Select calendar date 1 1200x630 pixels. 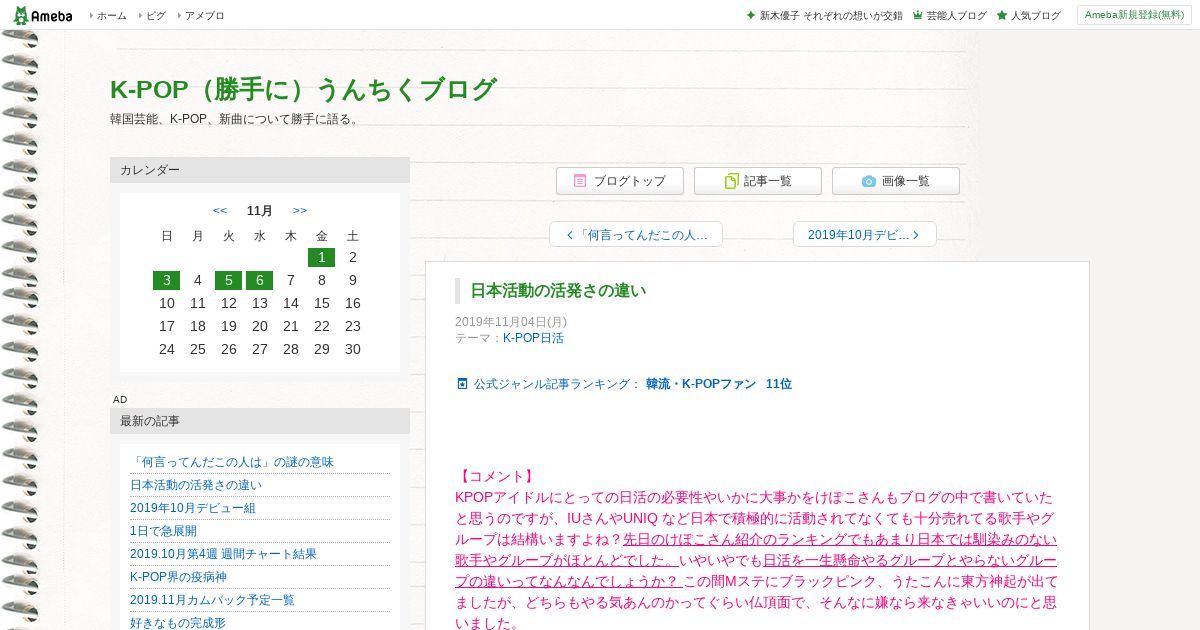[x=321, y=257]
